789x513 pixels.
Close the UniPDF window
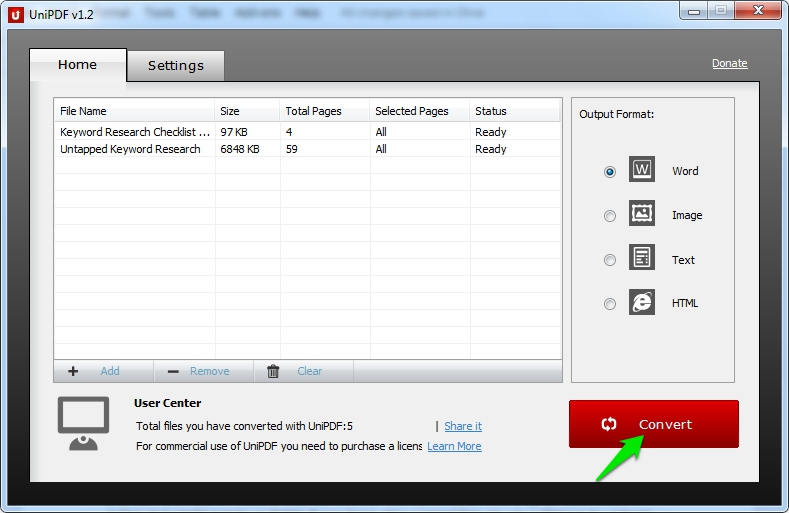tap(758, 11)
